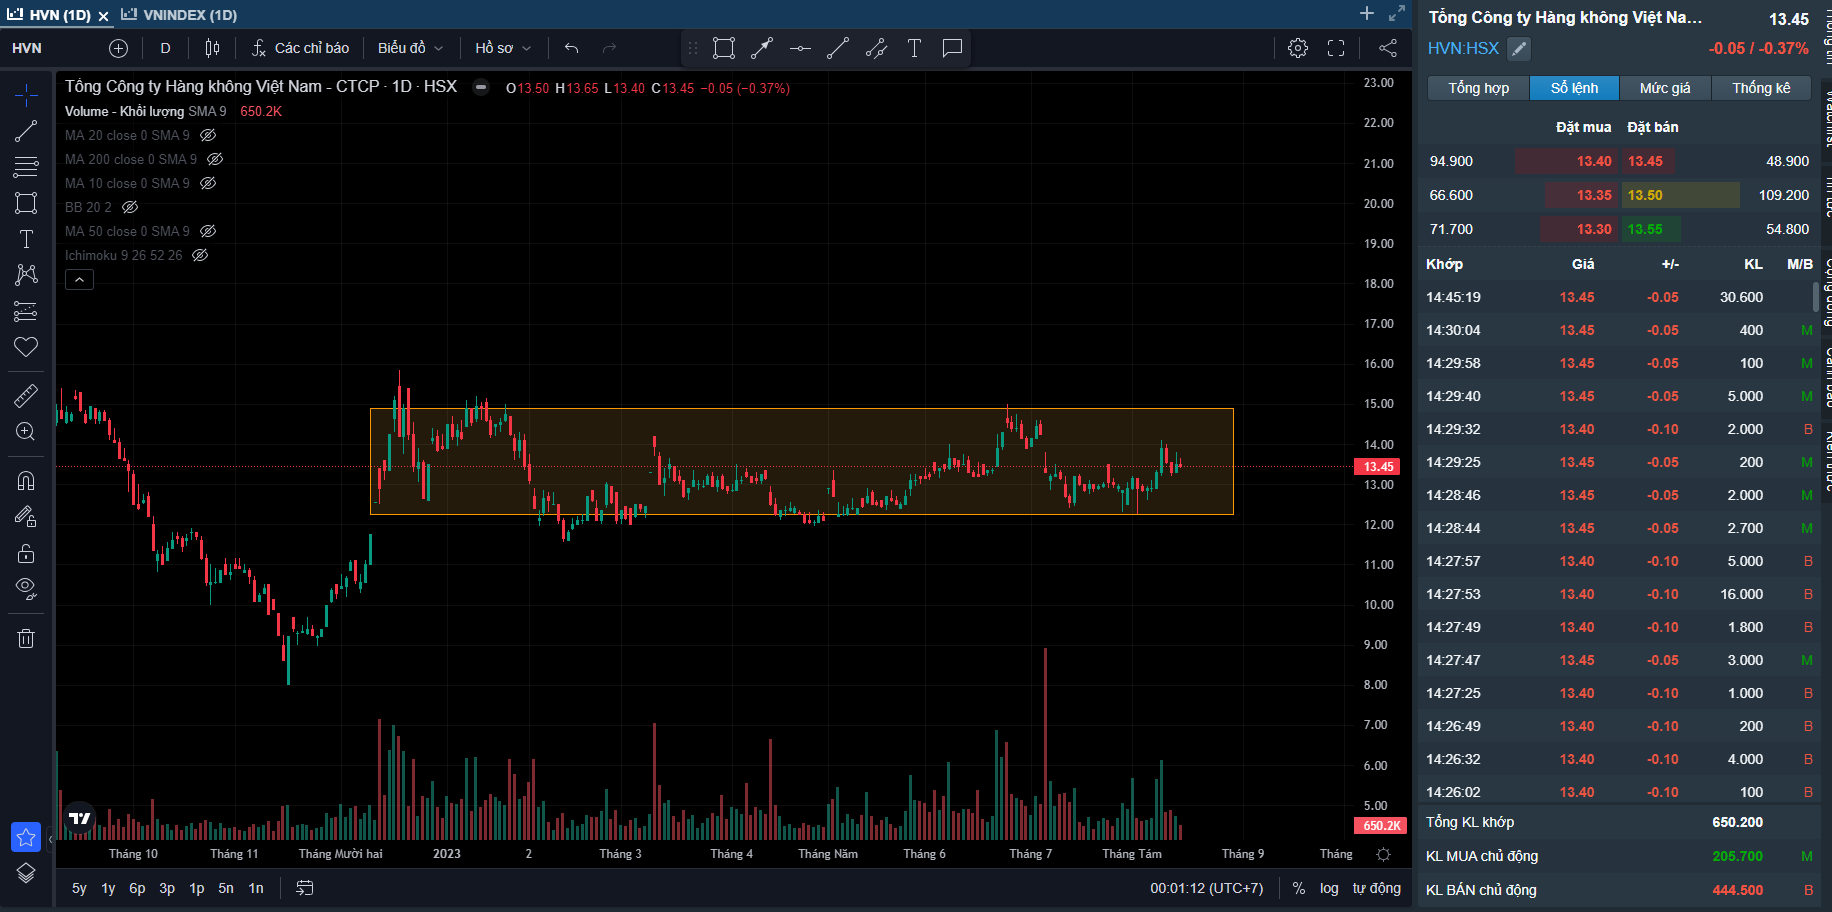The width and height of the screenshot is (1832, 912).
Task: Pick the callout comment tool in floating toolbar
Action: coord(952,48)
